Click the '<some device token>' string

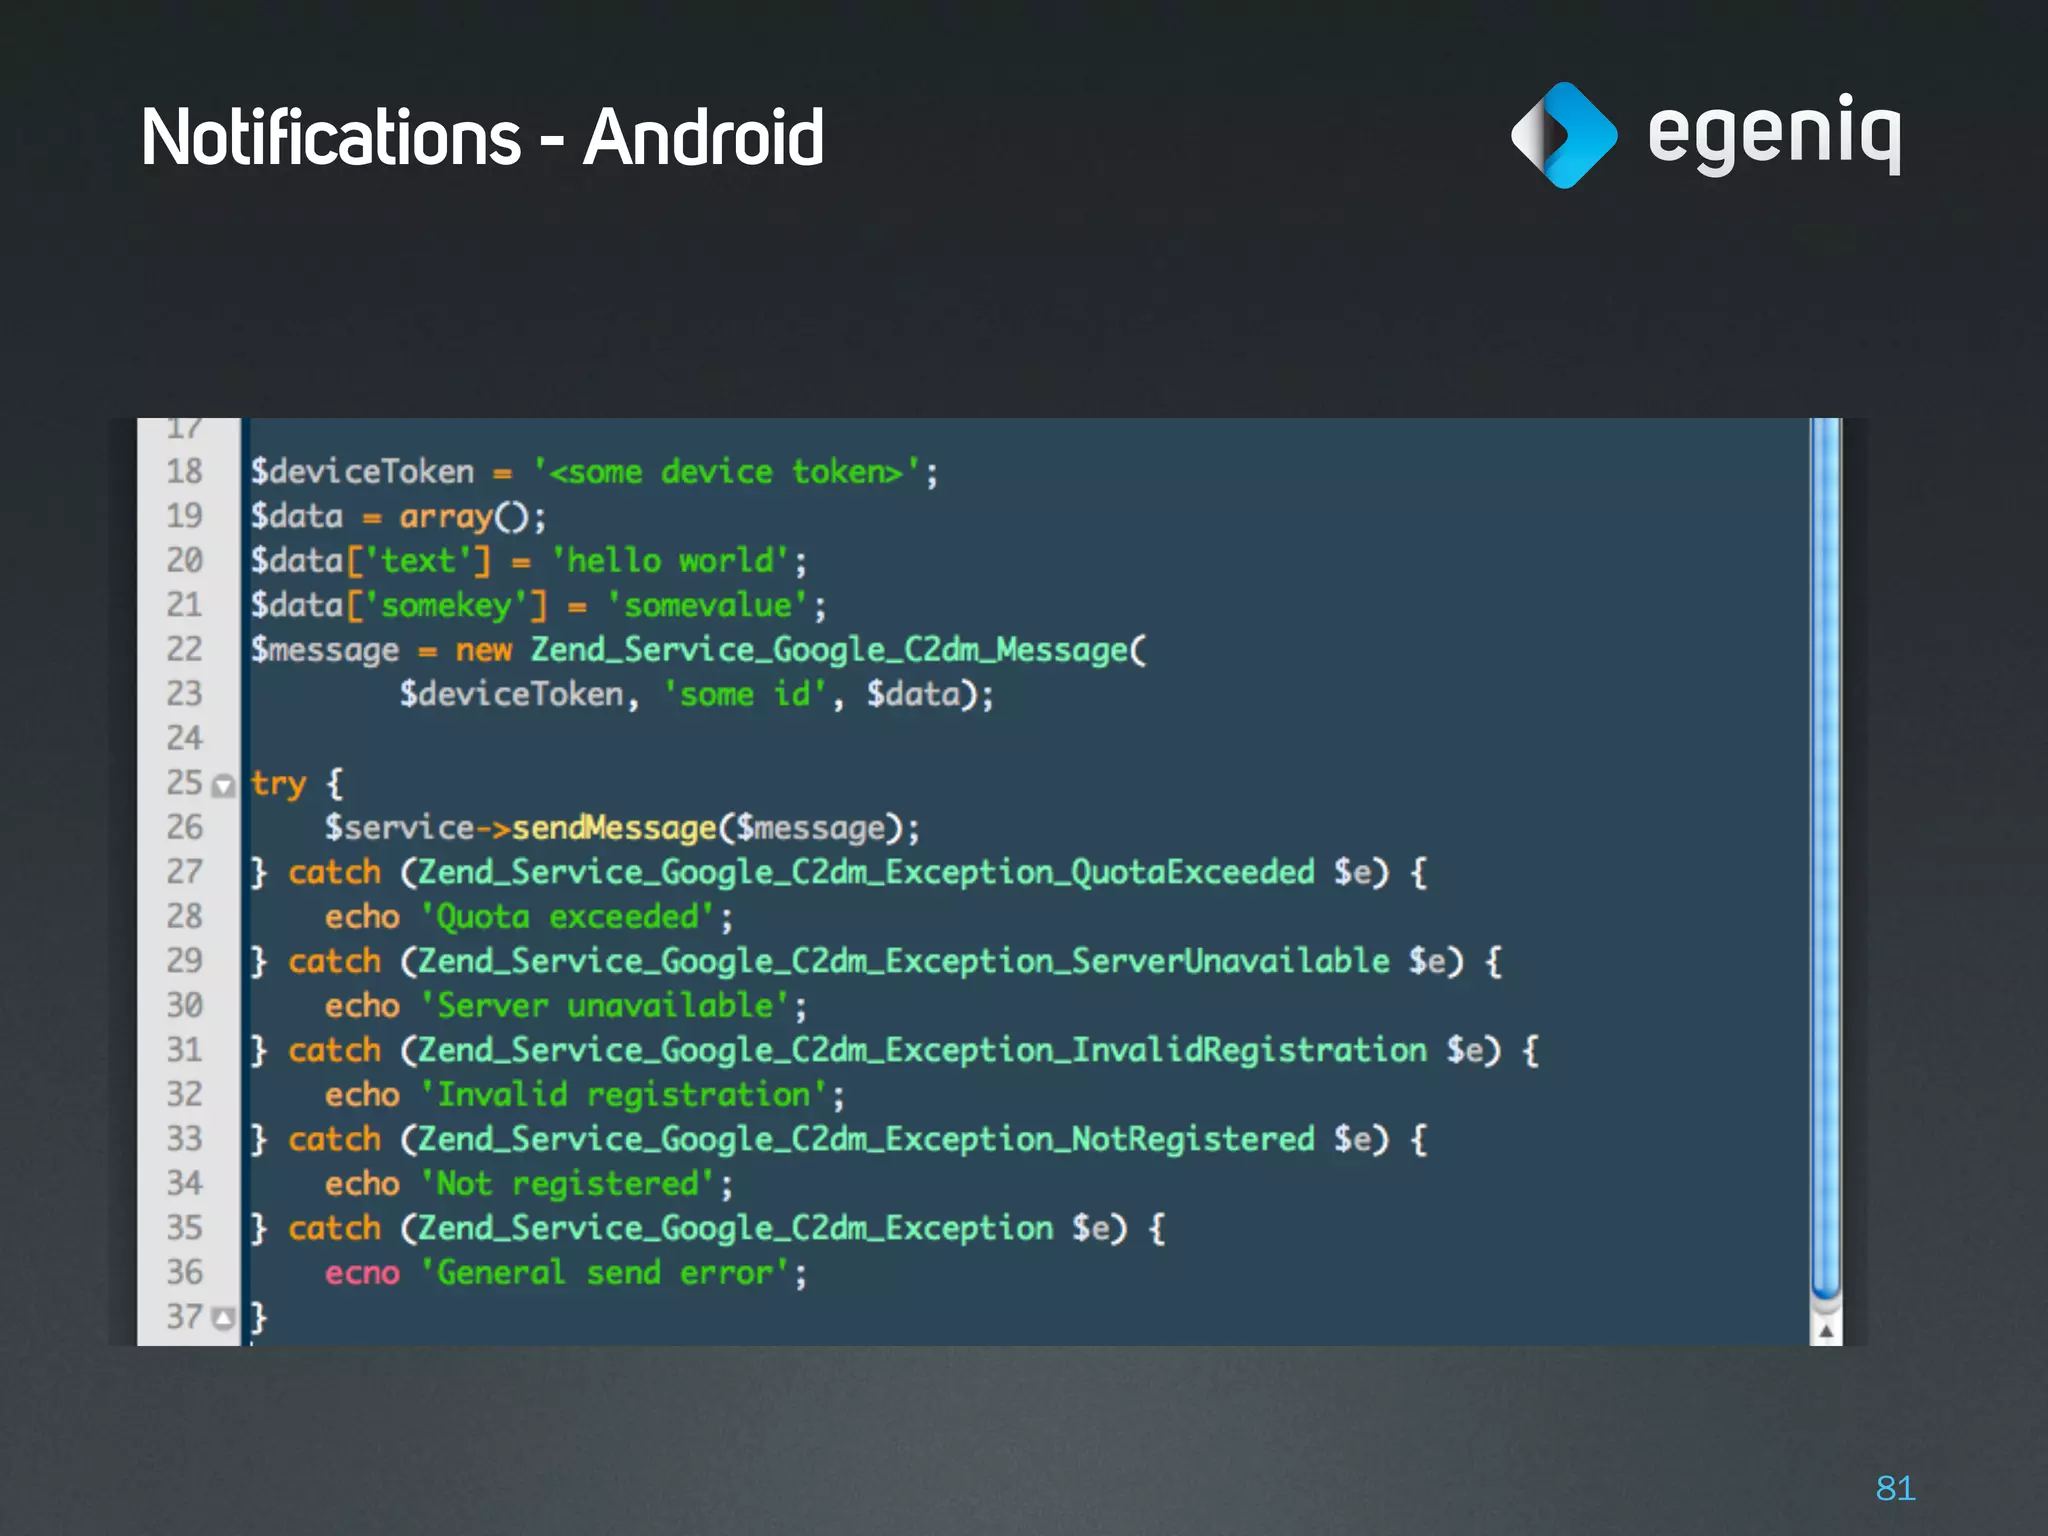click(x=726, y=471)
